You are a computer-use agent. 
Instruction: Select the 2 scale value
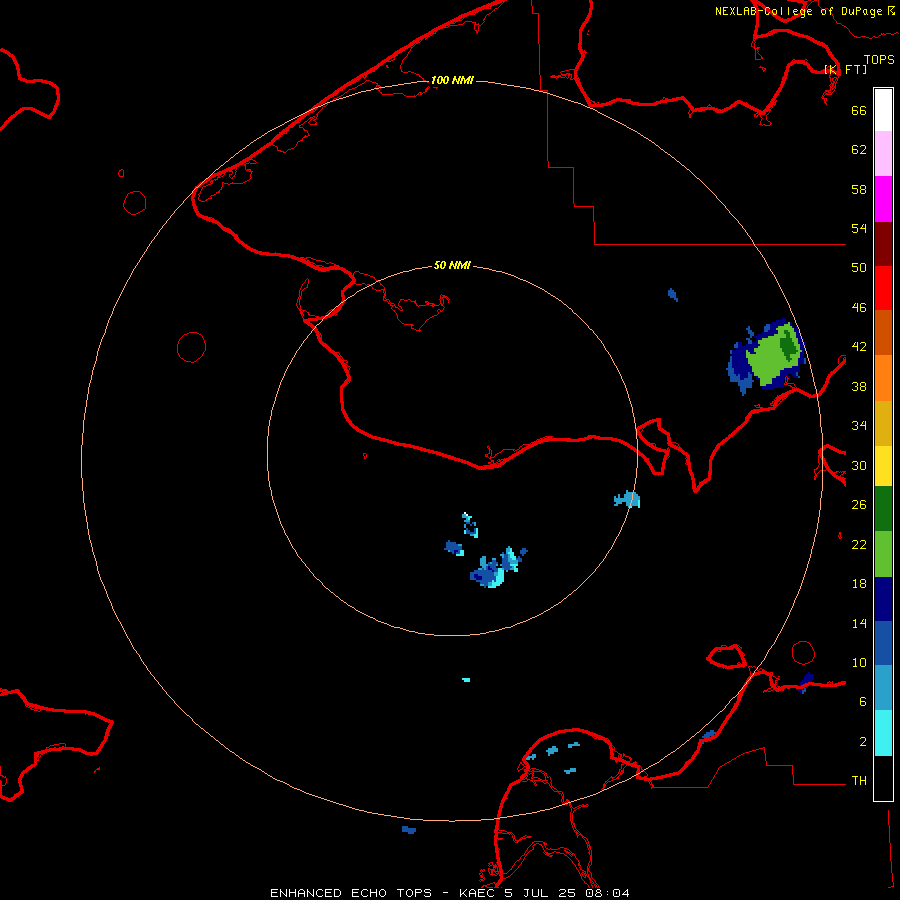pos(863,742)
